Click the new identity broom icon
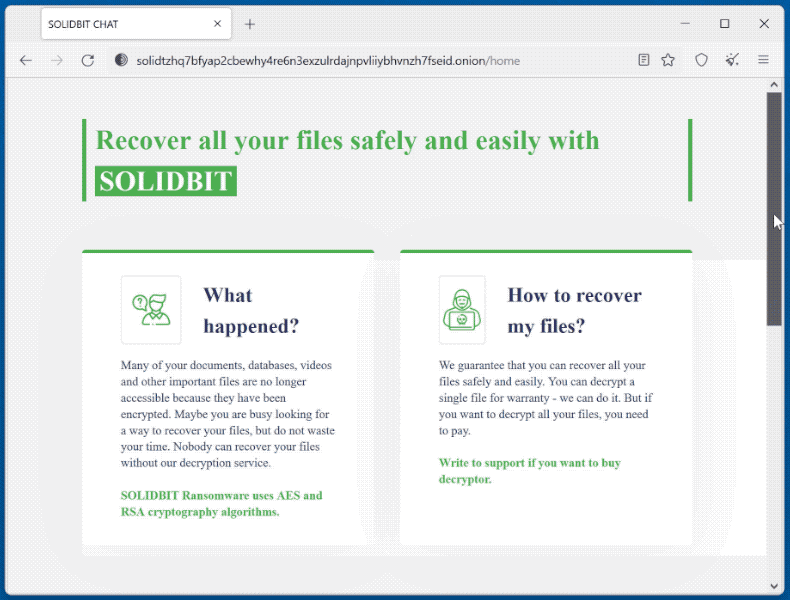The width and height of the screenshot is (790, 600). (733, 60)
